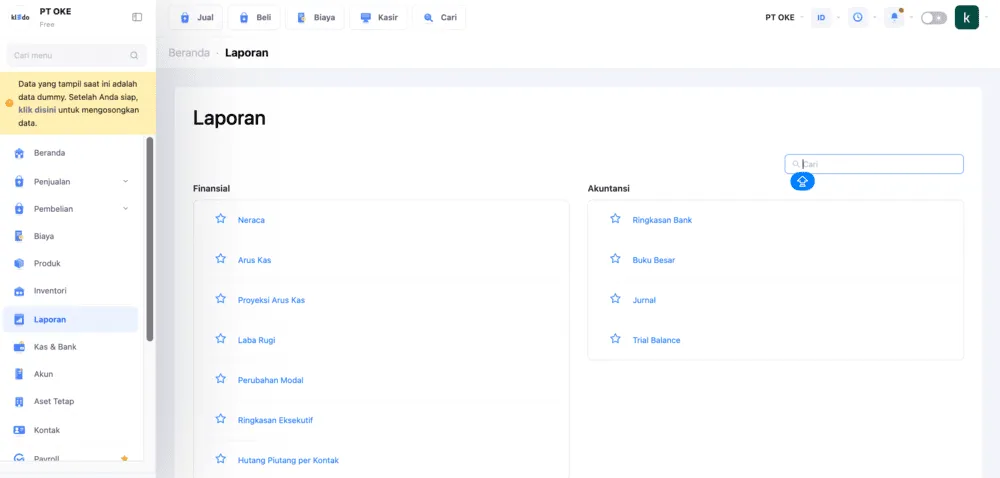Star Hutang Piutang per Kontak
Screen dimensions: 1000x478
click(x=221, y=458)
